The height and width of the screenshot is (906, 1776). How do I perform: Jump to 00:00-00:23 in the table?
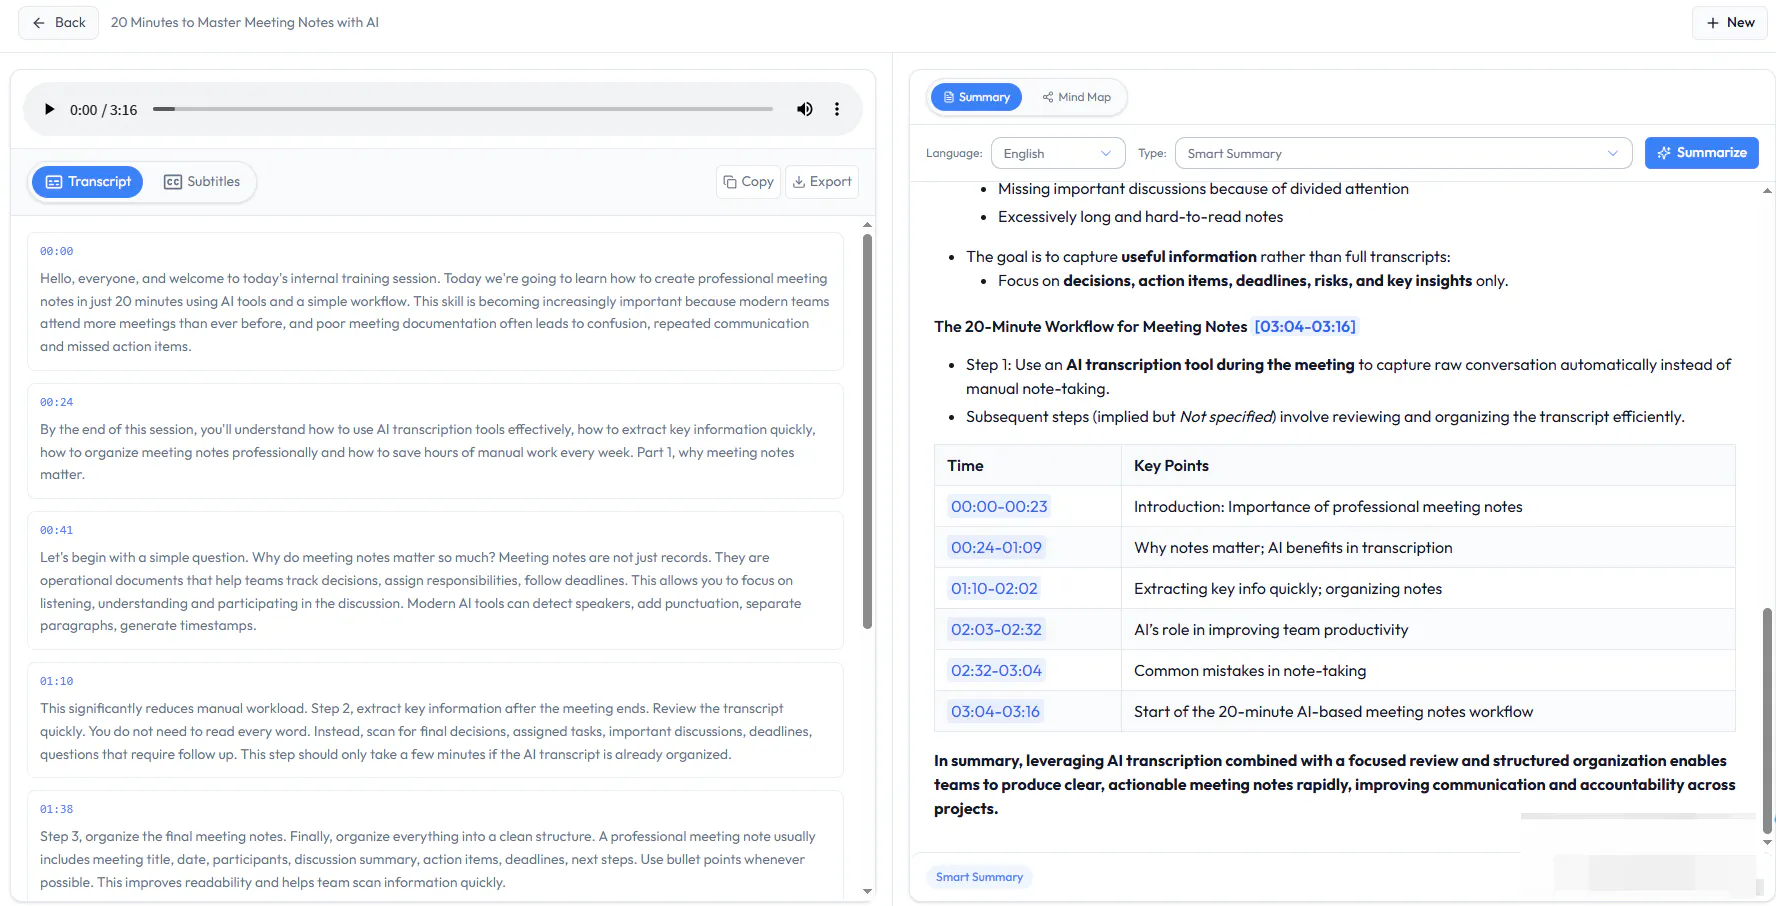(999, 507)
